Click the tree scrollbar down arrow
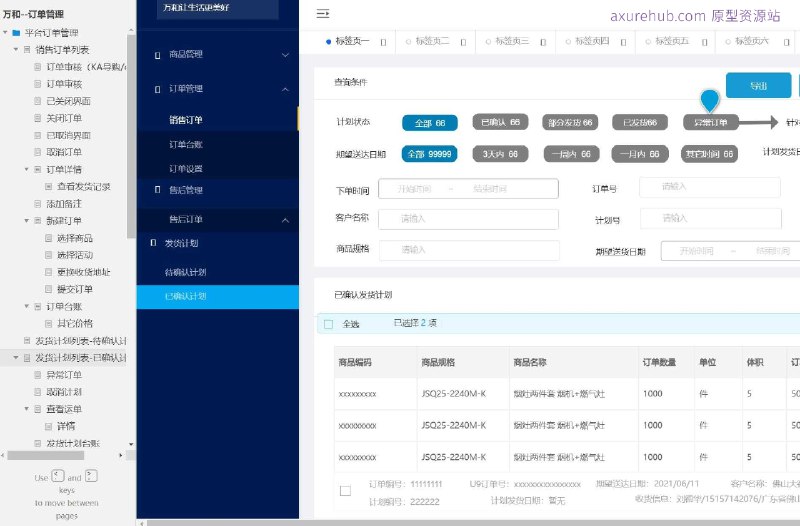This screenshot has width=800, height=526. point(131,444)
